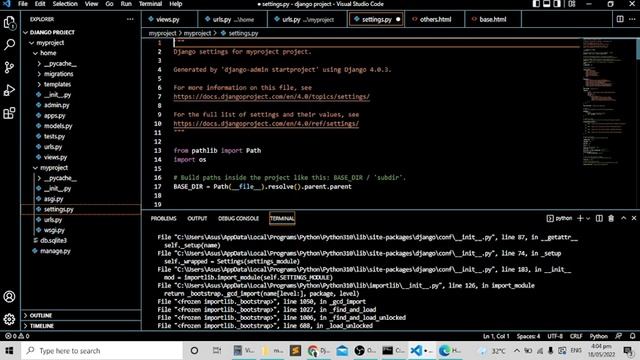
Task: Switch to the DEBUG CONSOLE panel tab
Action: [238, 218]
